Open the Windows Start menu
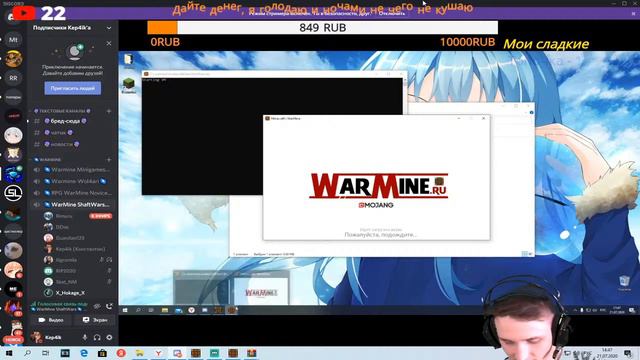The image size is (640, 360). (9, 353)
